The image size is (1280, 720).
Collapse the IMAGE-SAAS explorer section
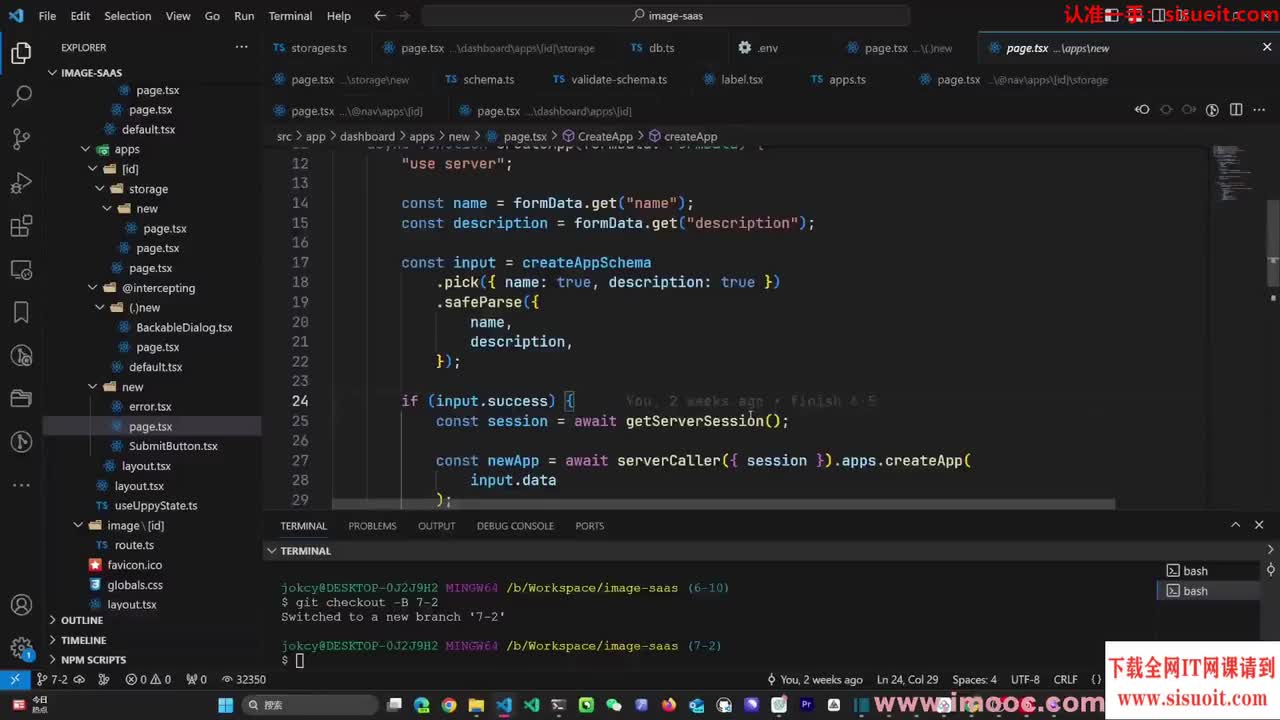tap(91, 73)
